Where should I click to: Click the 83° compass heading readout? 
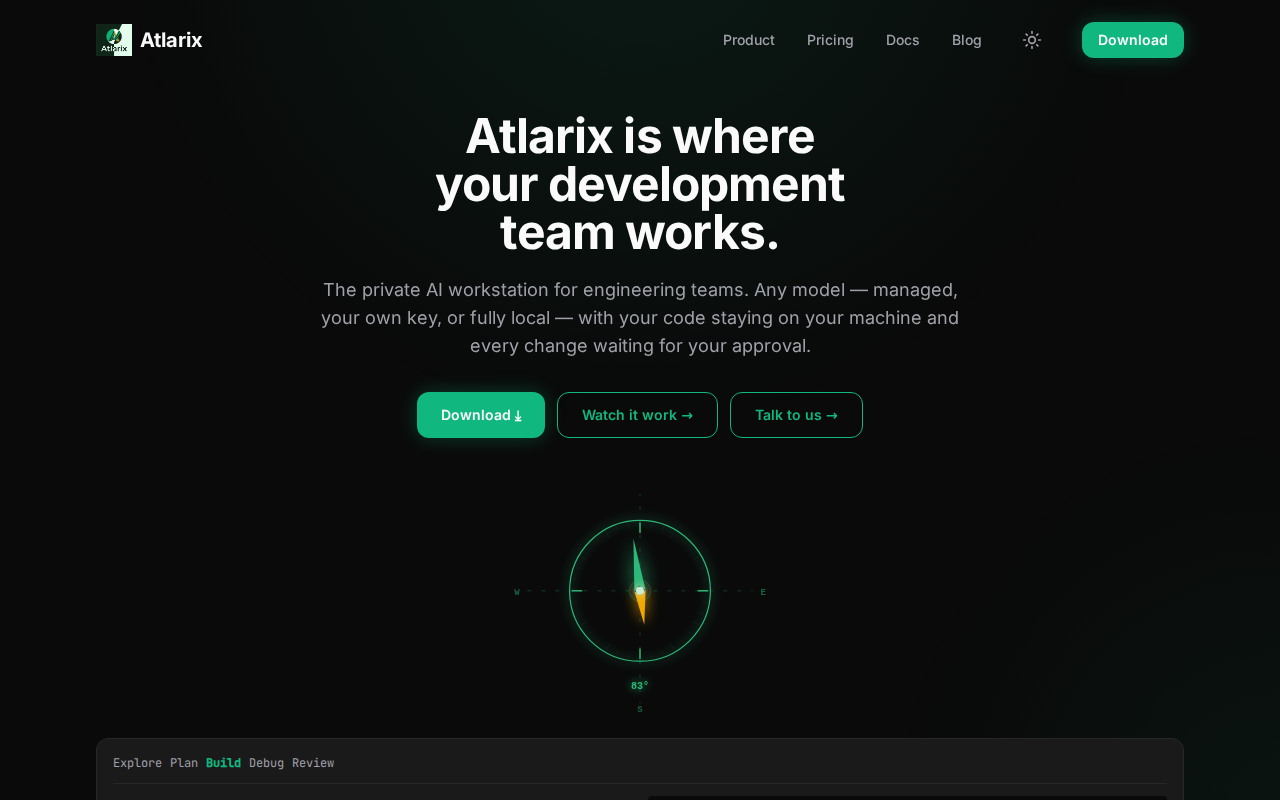click(x=640, y=686)
